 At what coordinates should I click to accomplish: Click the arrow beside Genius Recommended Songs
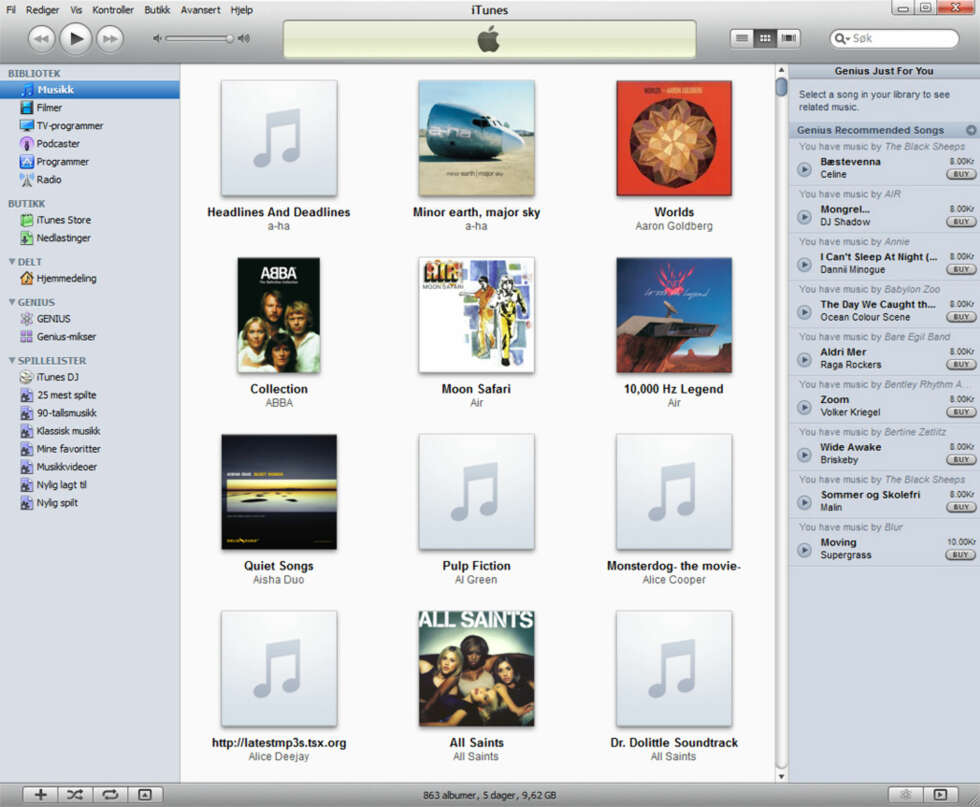971,130
